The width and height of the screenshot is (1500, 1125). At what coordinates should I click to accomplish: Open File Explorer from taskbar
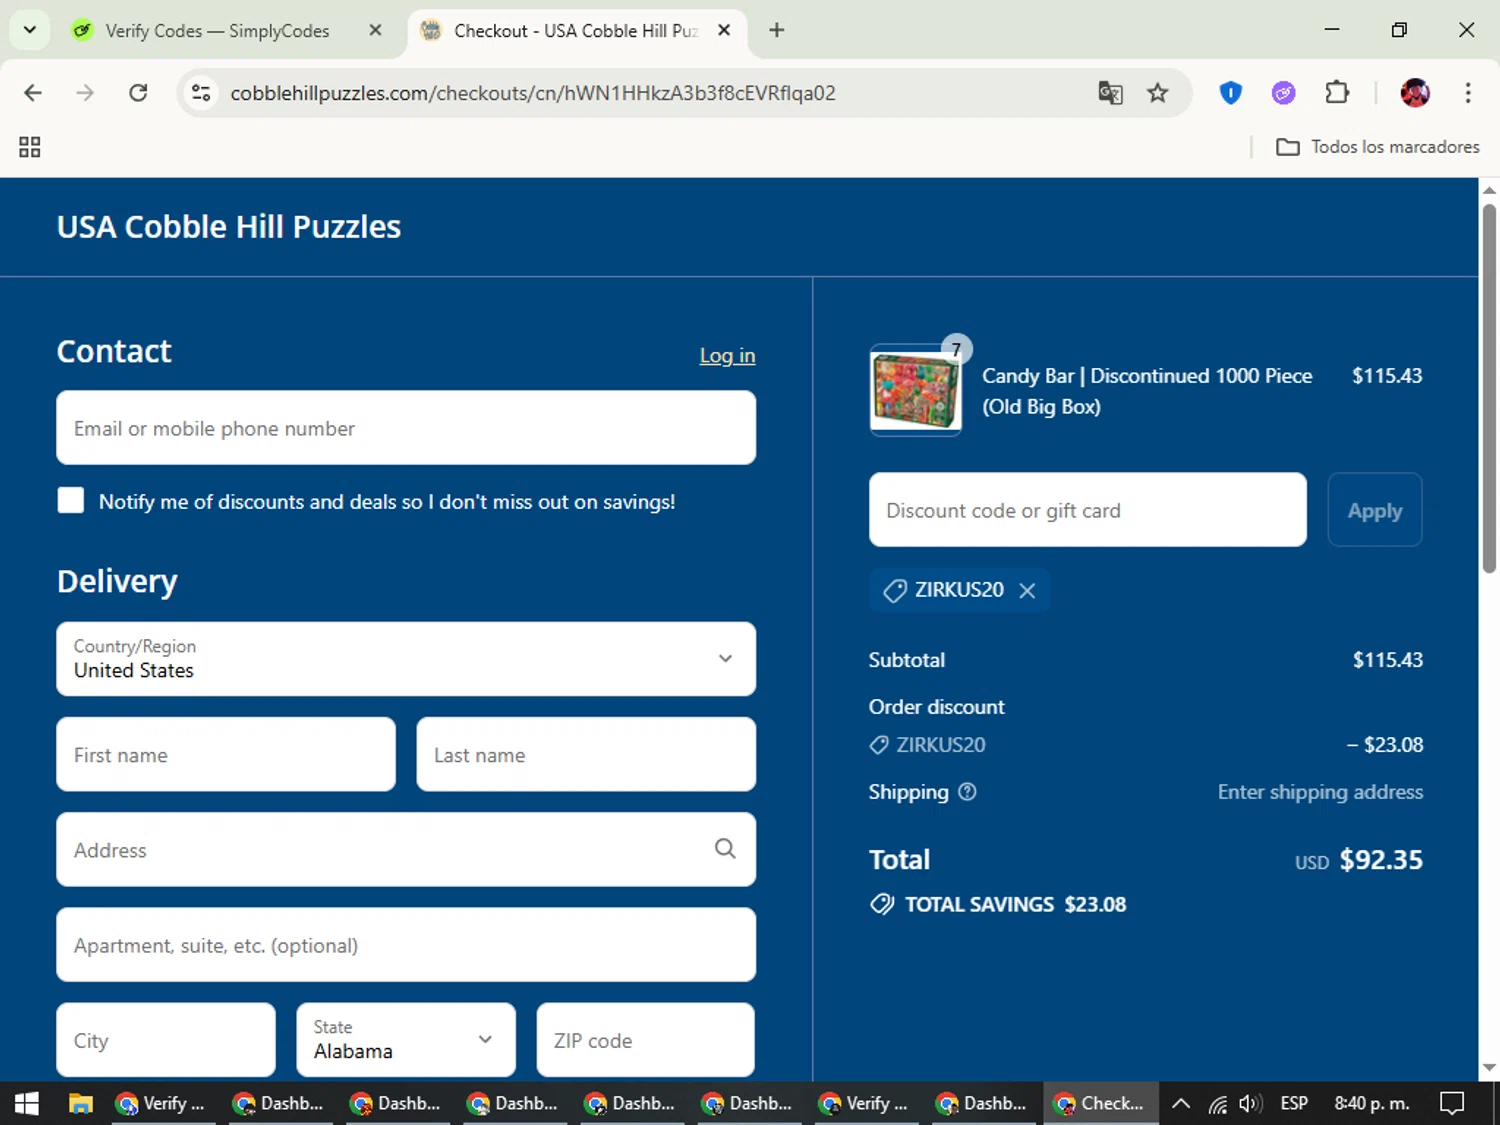[x=80, y=1103]
